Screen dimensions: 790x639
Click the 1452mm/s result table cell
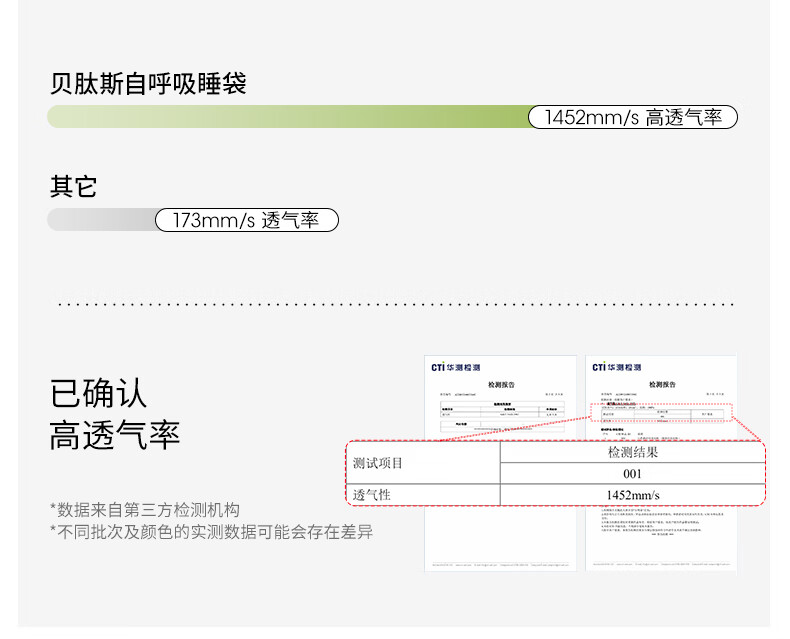[x=632, y=495]
